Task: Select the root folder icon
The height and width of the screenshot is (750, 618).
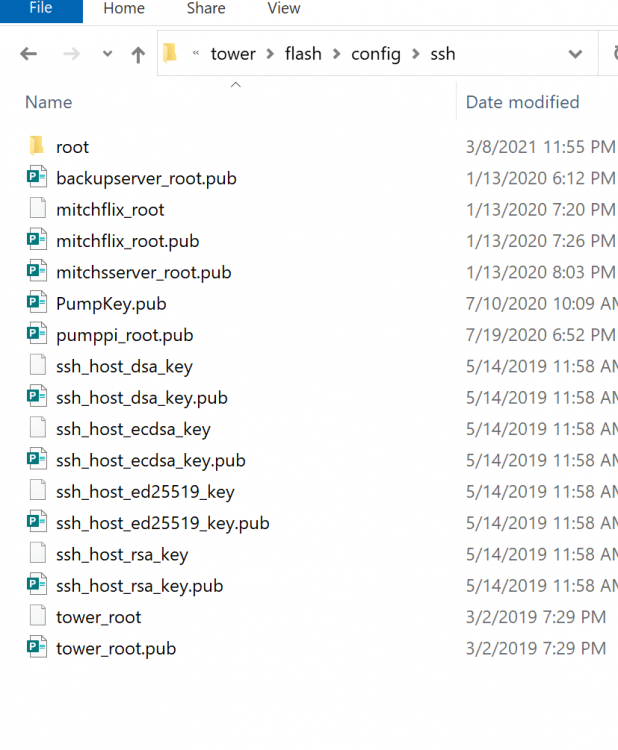Action: point(37,146)
